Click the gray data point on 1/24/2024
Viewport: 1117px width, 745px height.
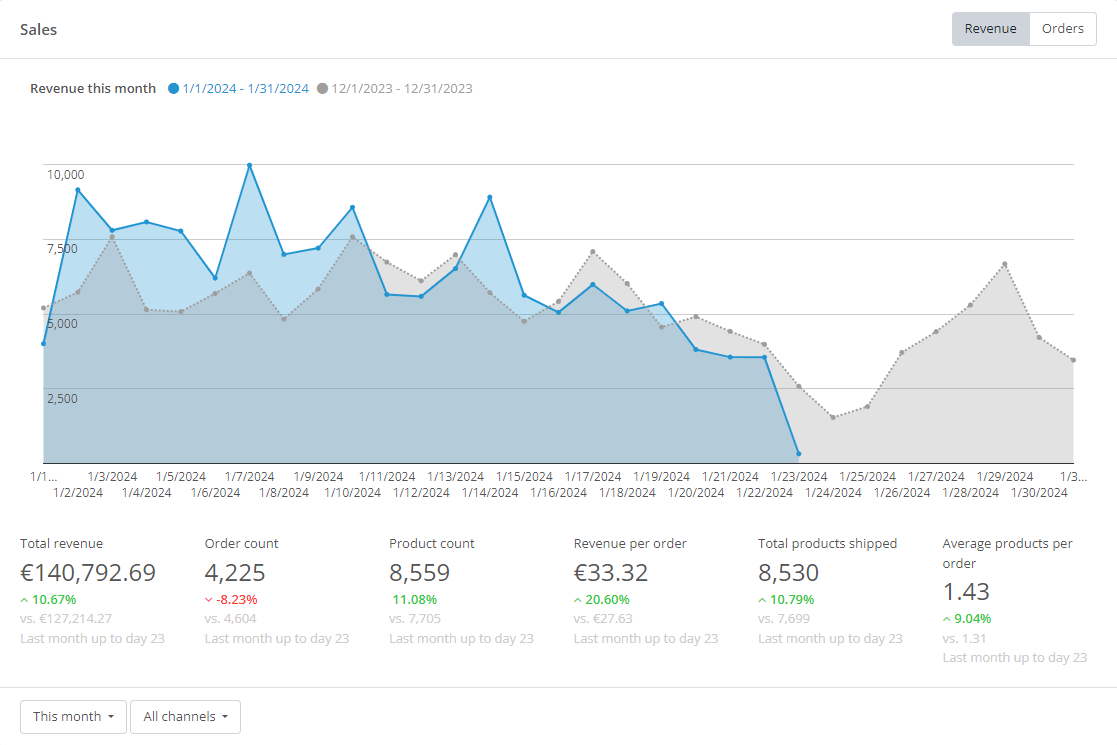pyautogui.click(x=833, y=417)
